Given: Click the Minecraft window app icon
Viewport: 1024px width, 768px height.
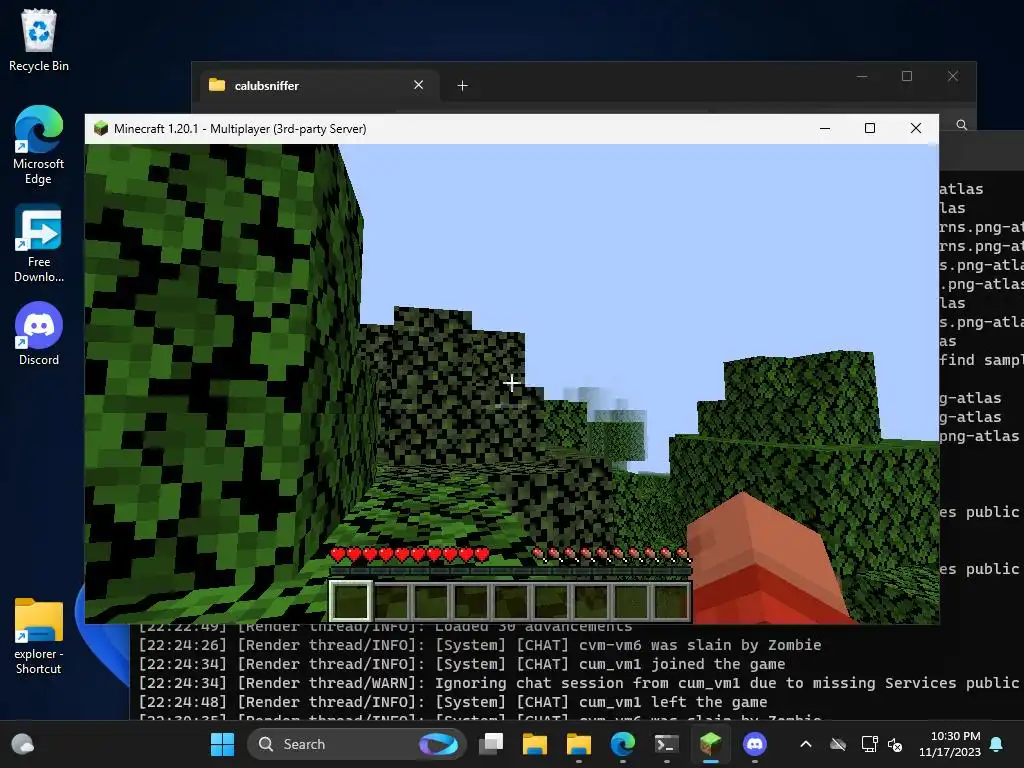Looking at the screenshot, I should [101, 128].
